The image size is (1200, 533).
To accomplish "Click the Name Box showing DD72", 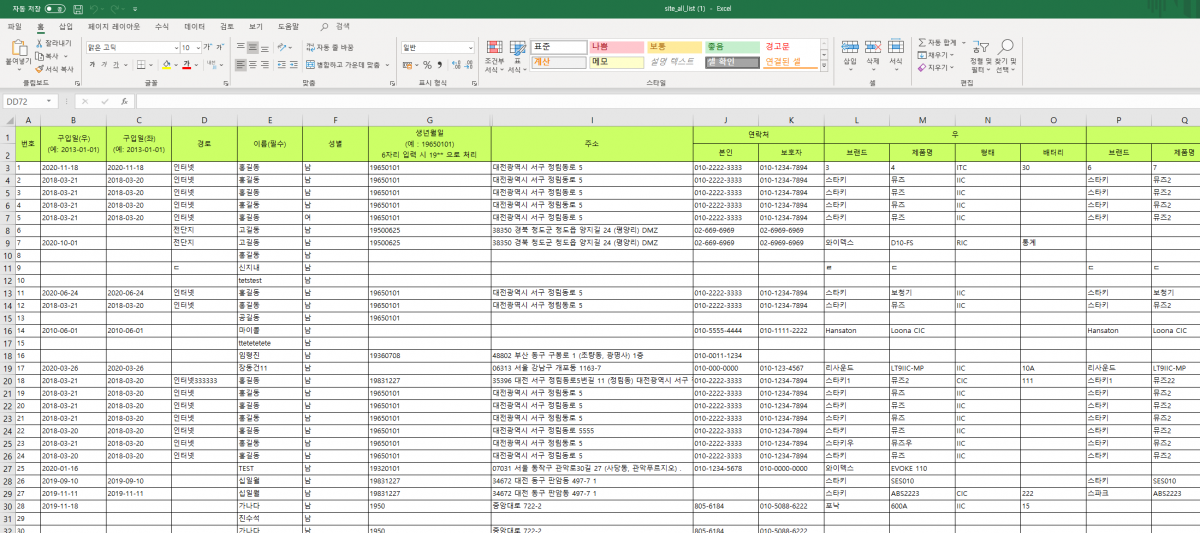I will [x=30, y=101].
